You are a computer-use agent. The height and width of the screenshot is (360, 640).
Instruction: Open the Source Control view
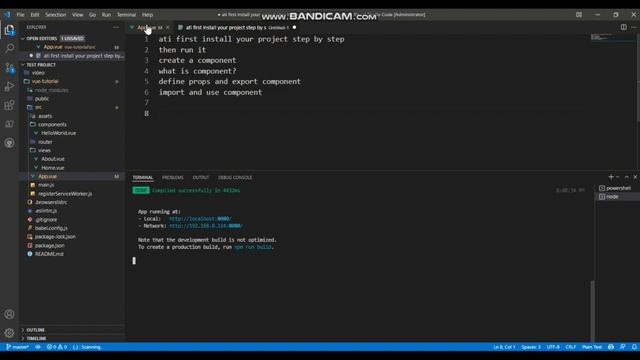(9, 67)
